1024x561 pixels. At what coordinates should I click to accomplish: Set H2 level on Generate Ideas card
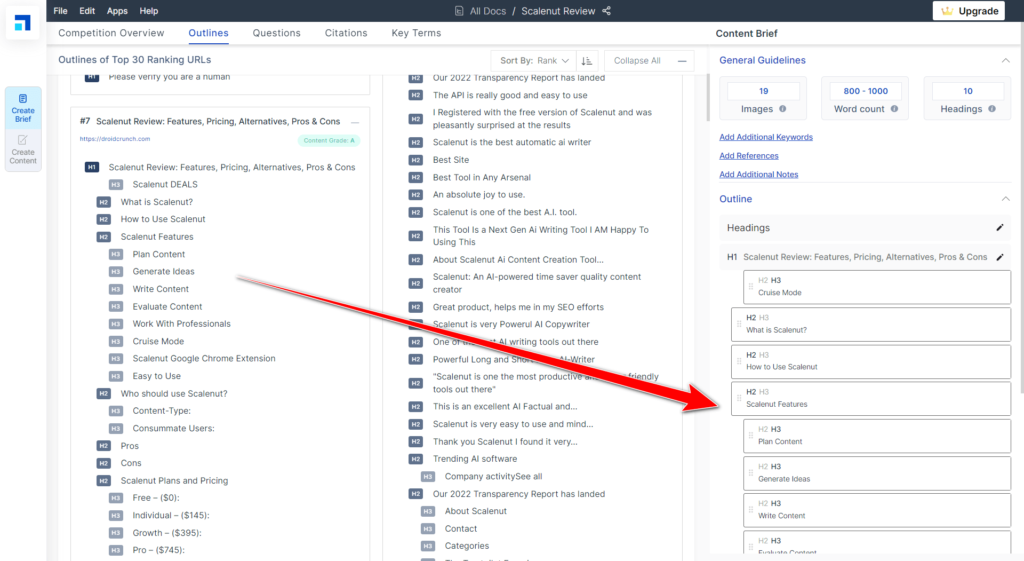click(x=763, y=466)
